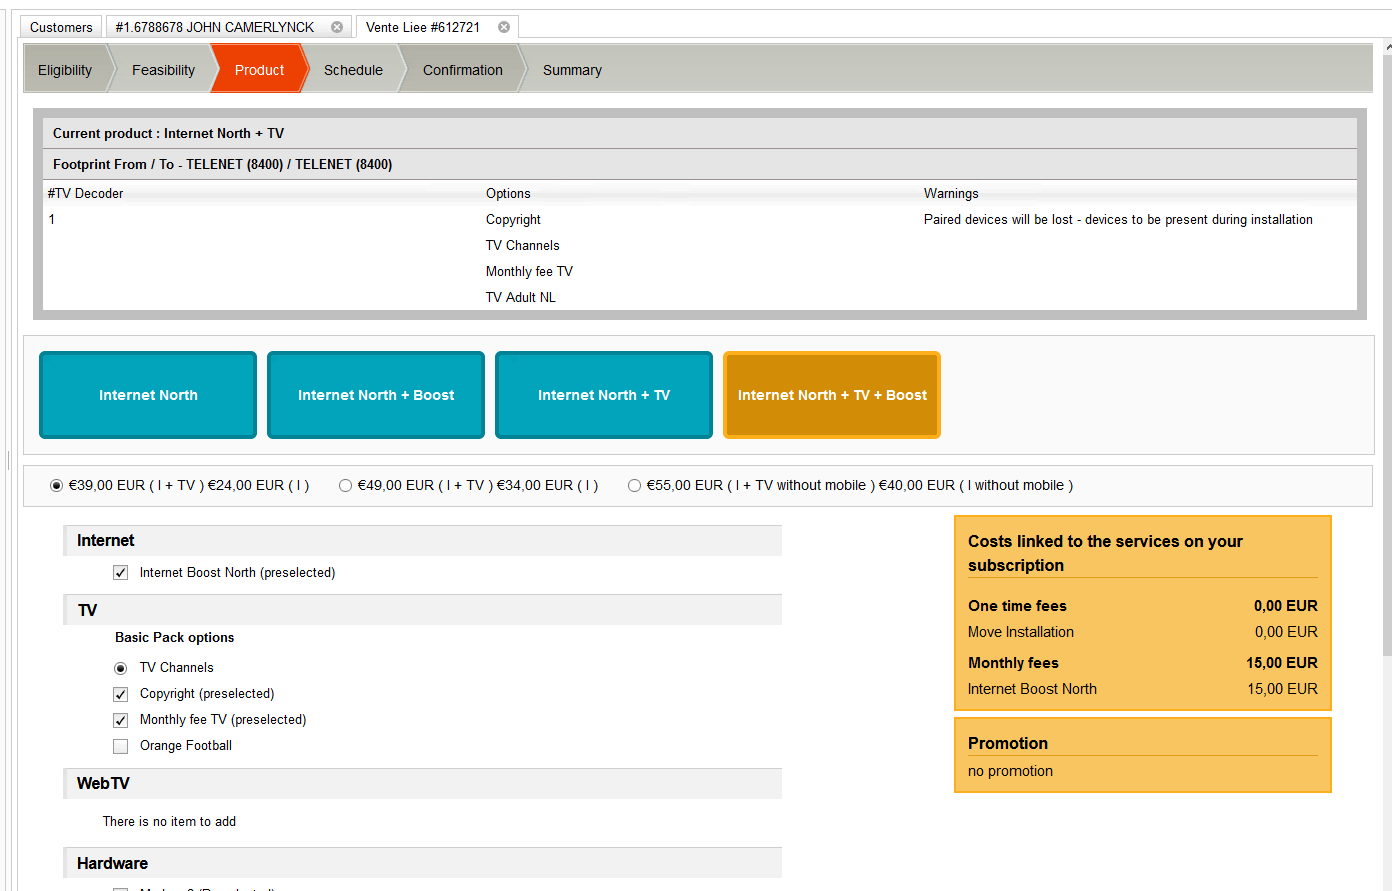
Task: Select the TV Channels radio option
Action: pyautogui.click(x=121, y=668)
